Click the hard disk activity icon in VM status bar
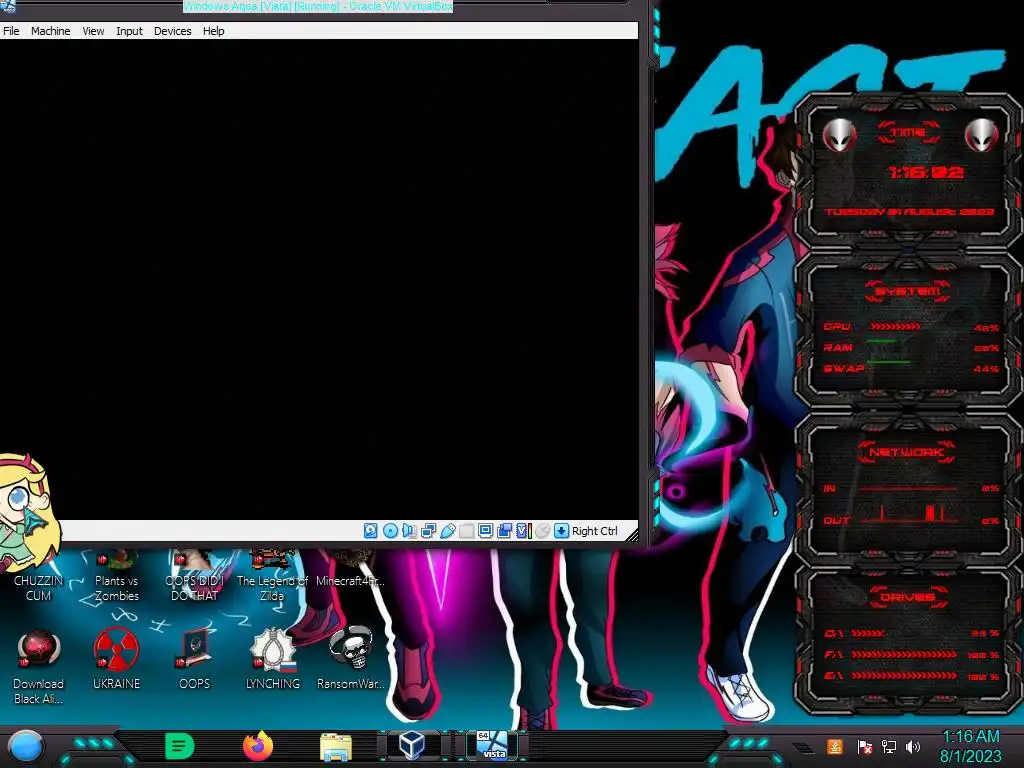 tap(370, 530)
